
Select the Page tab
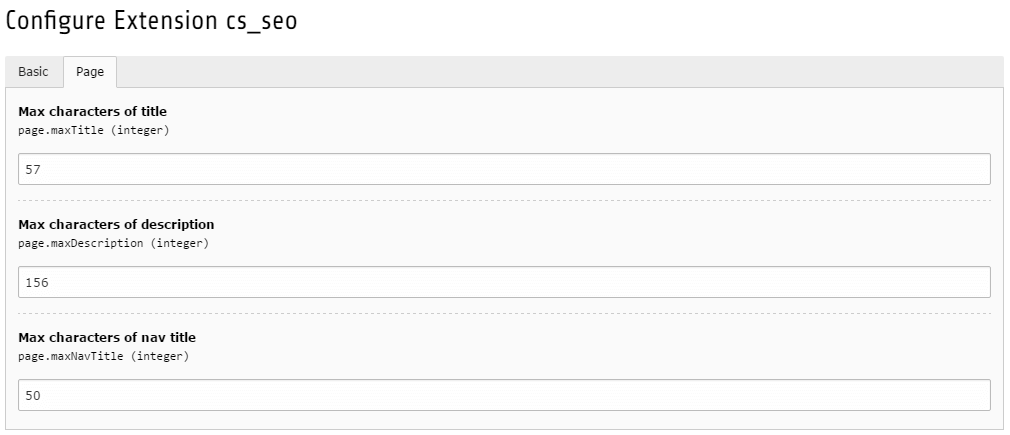pos(90,72)
